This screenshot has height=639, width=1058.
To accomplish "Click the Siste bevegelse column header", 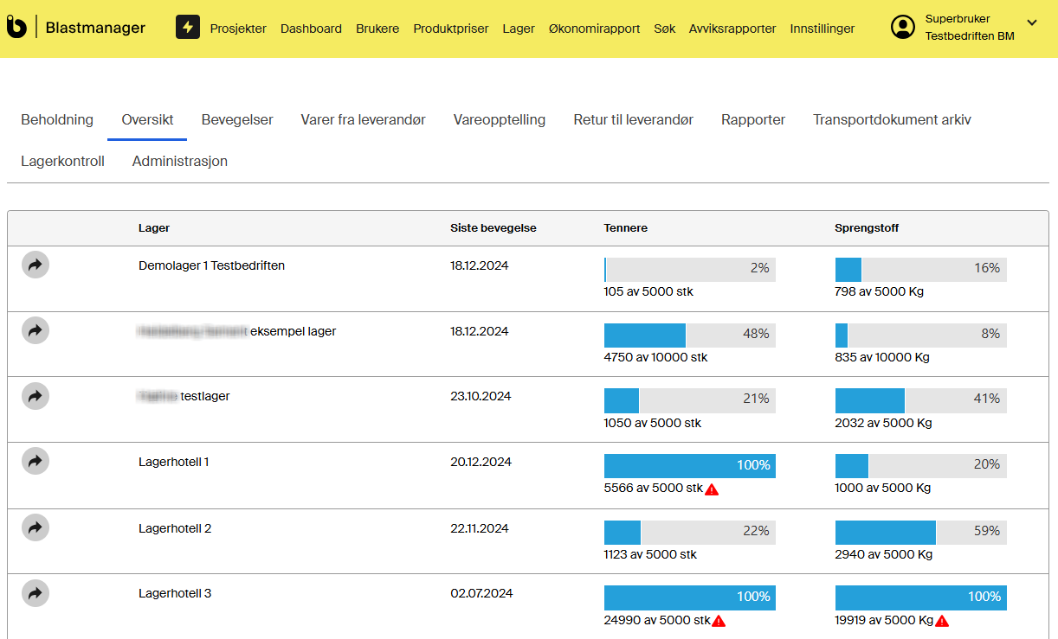I will (x=493, y=228).
